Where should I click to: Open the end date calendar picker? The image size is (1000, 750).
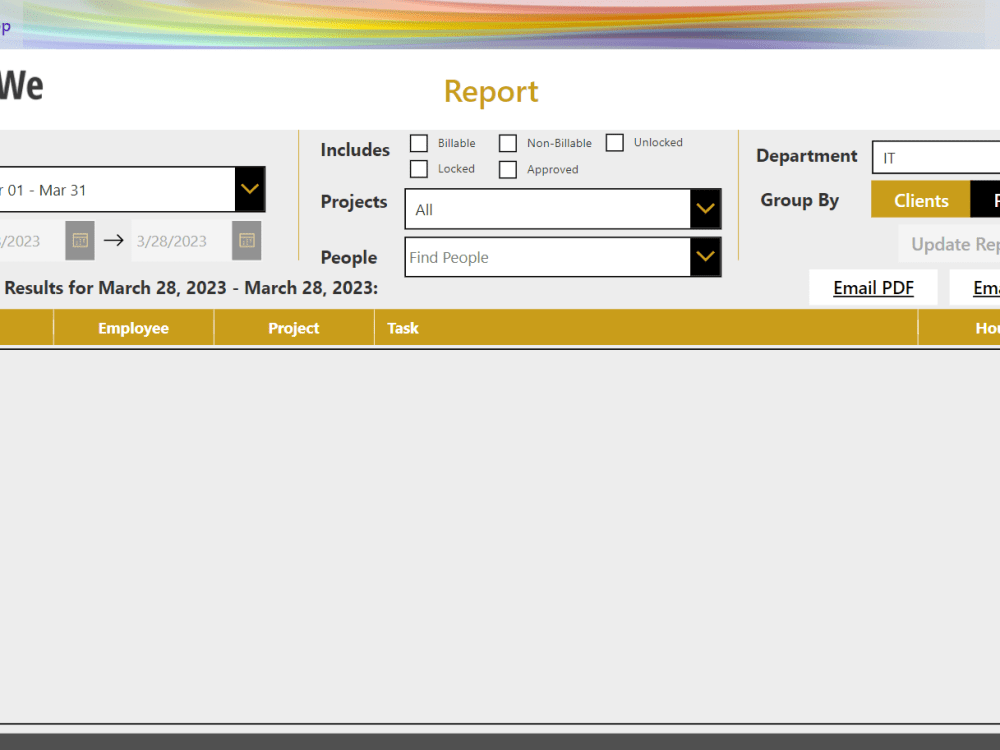click(x=247, y=240)
